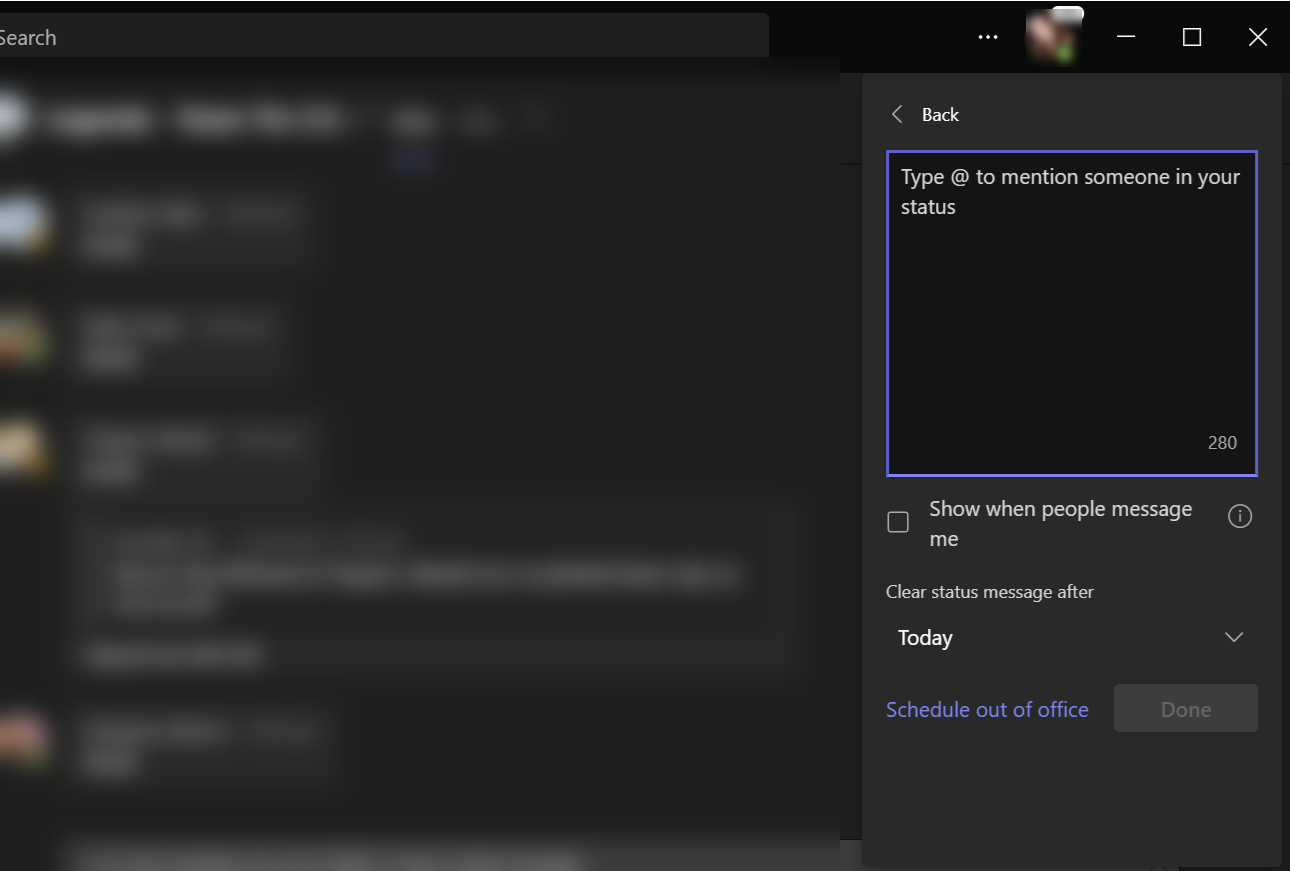View the info icon beside the message visibility option
Image resolution: width=1290 pixels, height=871 pixels.
click(1240, 516)
